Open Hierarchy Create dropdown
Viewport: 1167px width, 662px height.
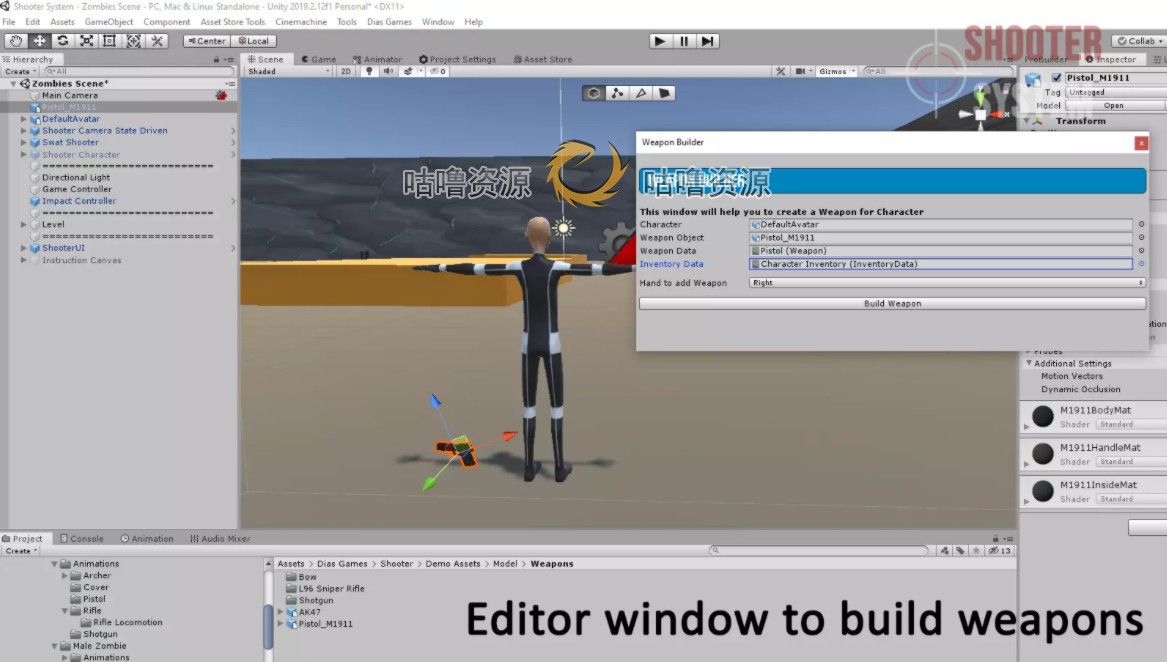click(20, 71)
